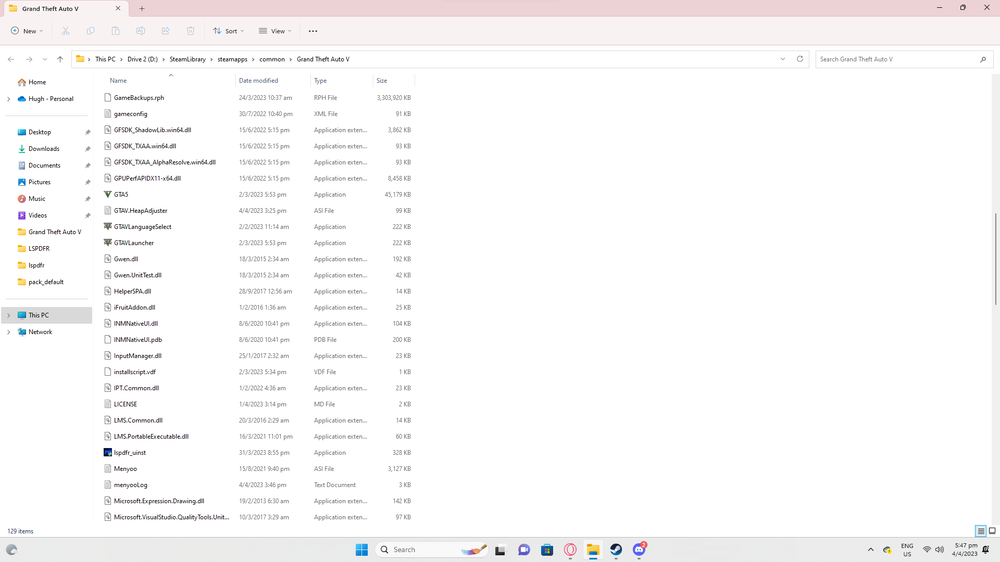This screenshot has width=1000, height=562.
Task: Navigate to steamapps in breadcrumb
Action: pos(232,59)
